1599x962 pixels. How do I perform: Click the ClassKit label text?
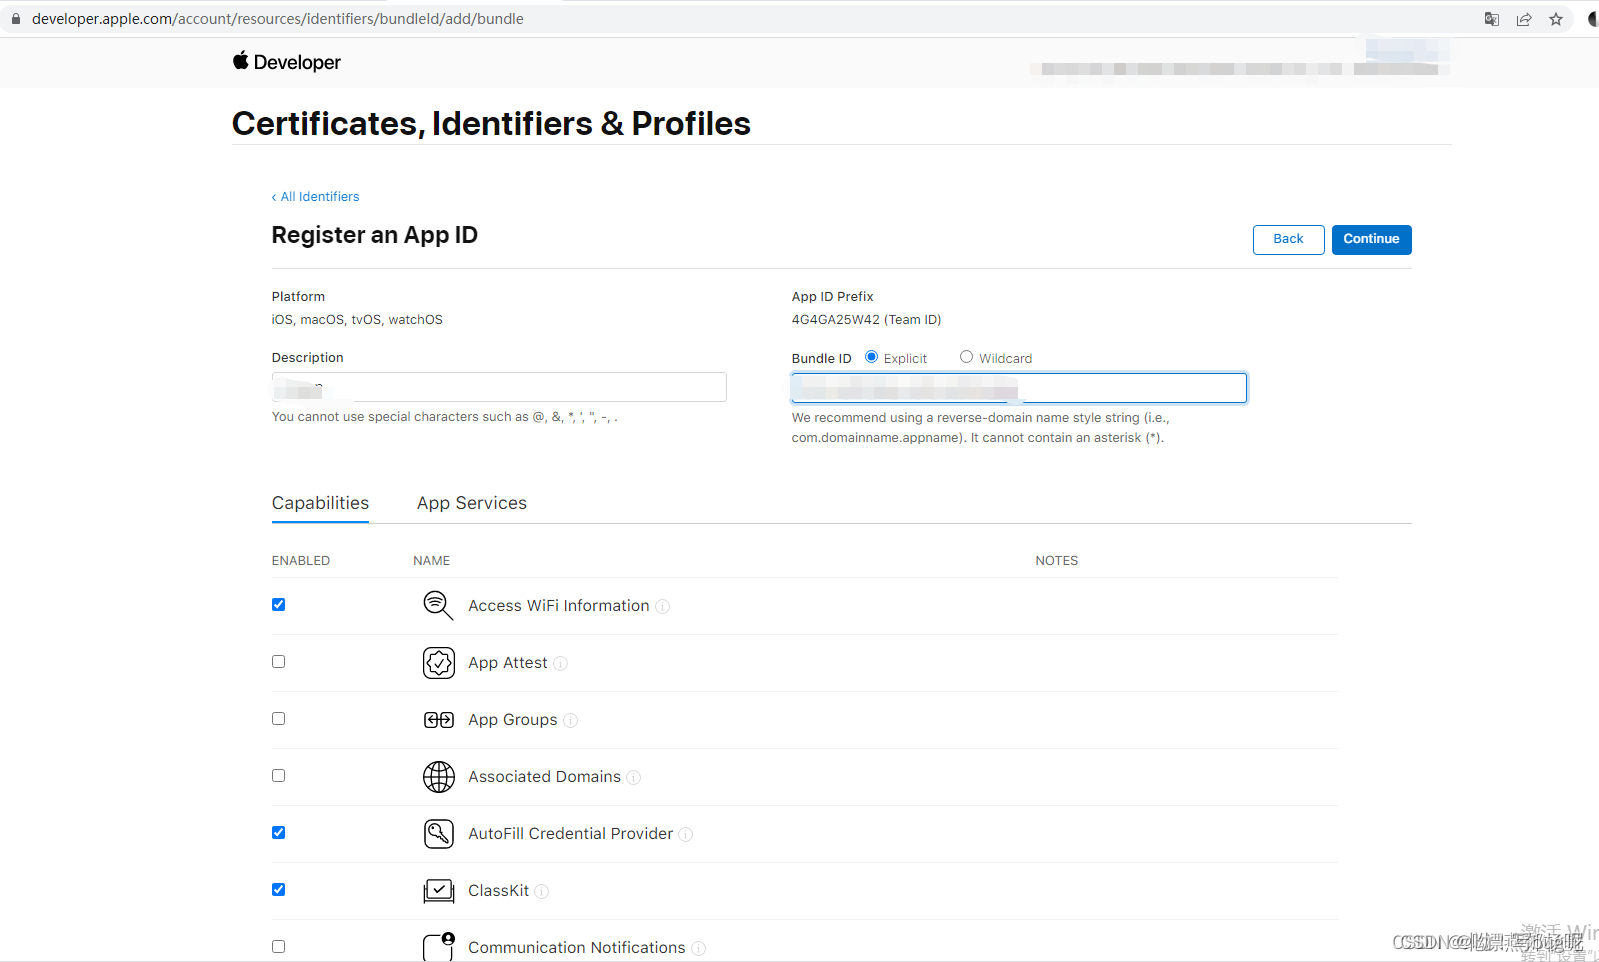pyautogui.click(x=499, y=891)
